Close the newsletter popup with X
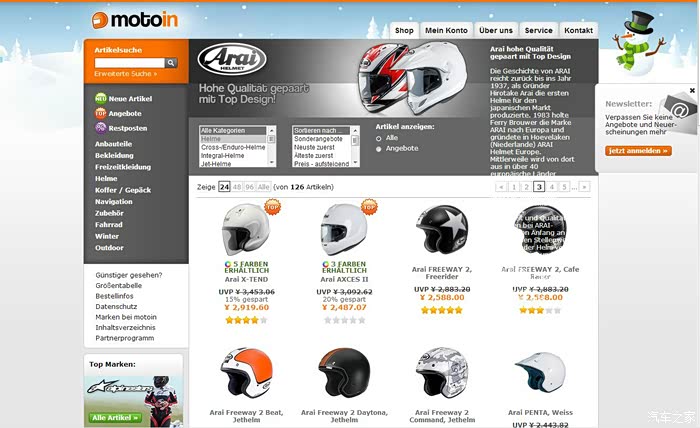Viewport: 700px width, 428px height. click(692, 91)
